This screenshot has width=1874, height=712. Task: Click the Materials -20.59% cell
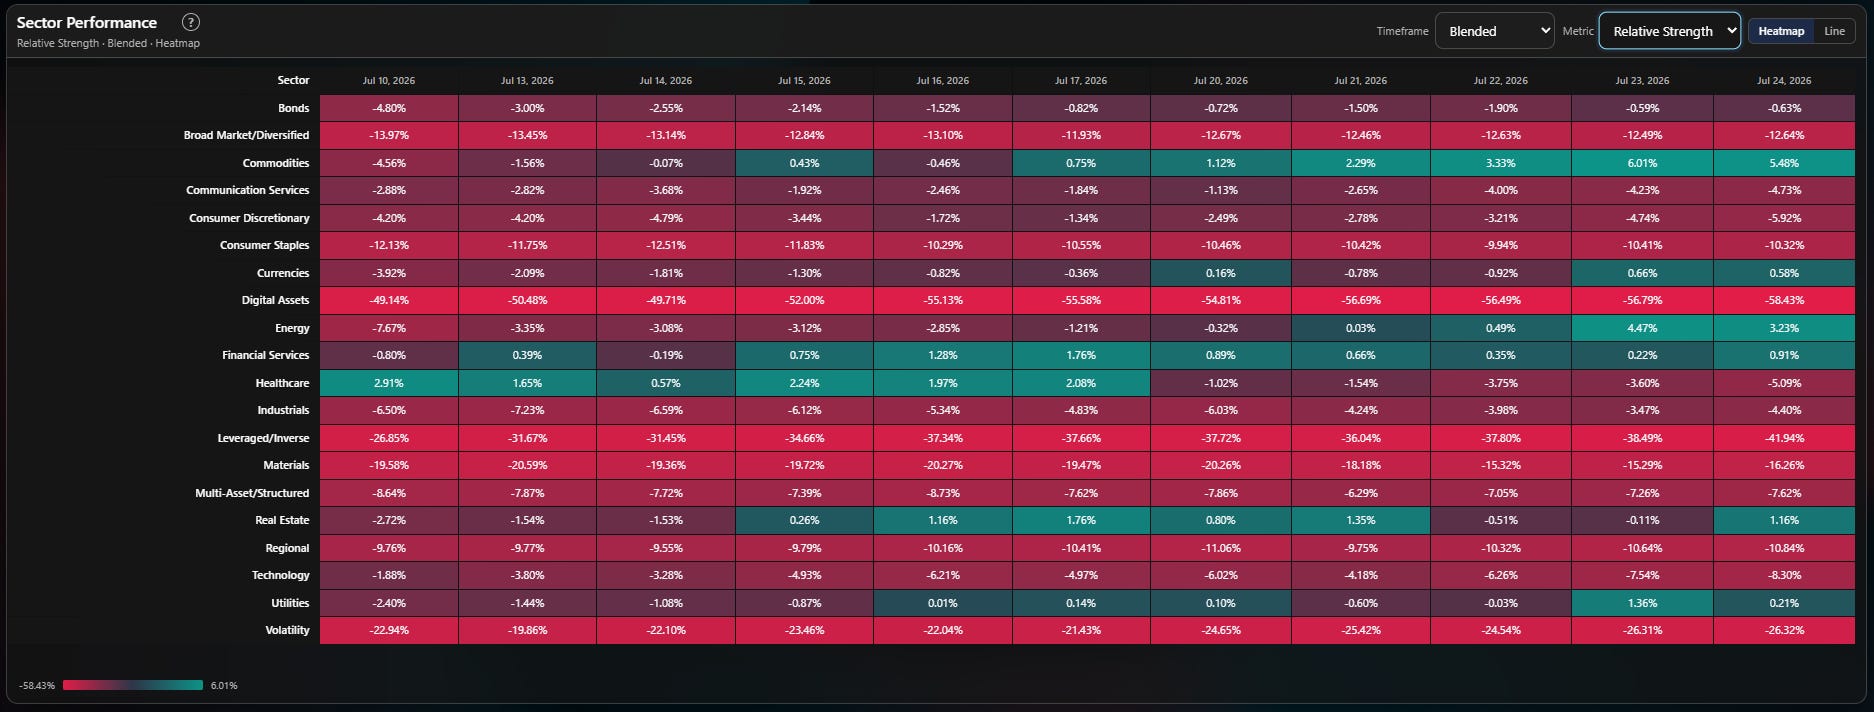(x=527, y=465)
